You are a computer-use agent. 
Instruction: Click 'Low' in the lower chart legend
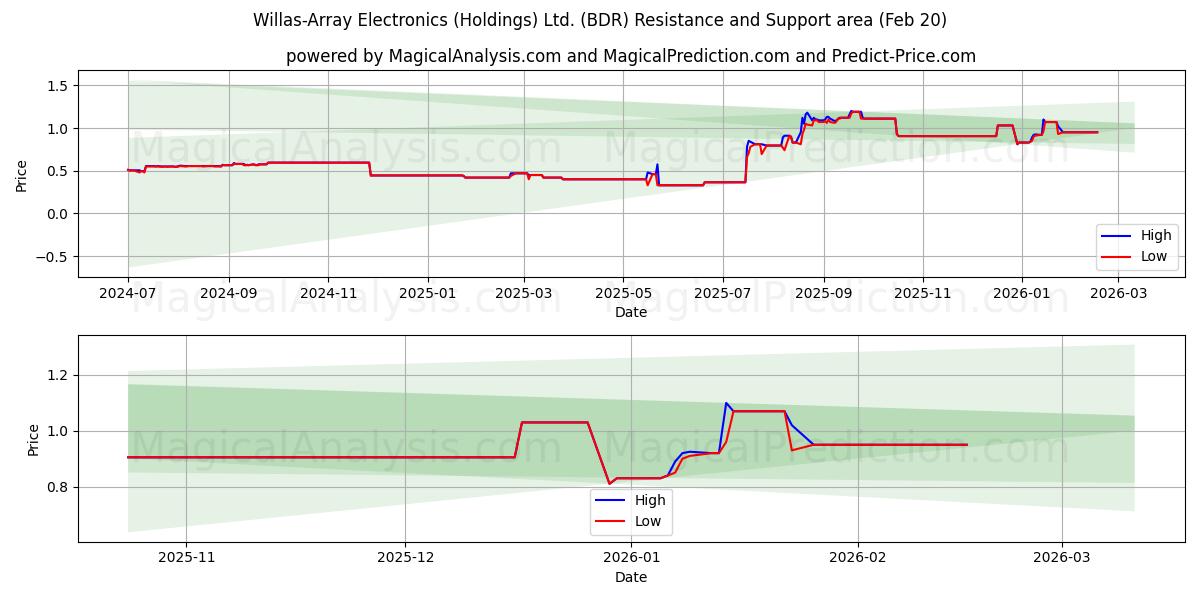tap(649, 521)
